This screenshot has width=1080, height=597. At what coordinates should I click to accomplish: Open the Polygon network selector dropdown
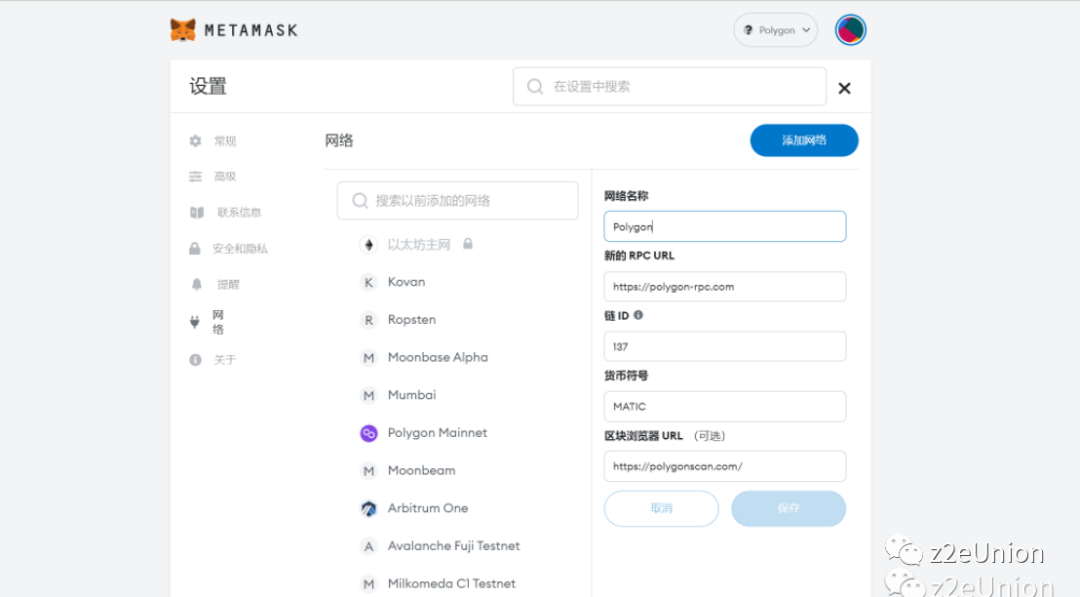pyautogui.click(x=775, y=30)
